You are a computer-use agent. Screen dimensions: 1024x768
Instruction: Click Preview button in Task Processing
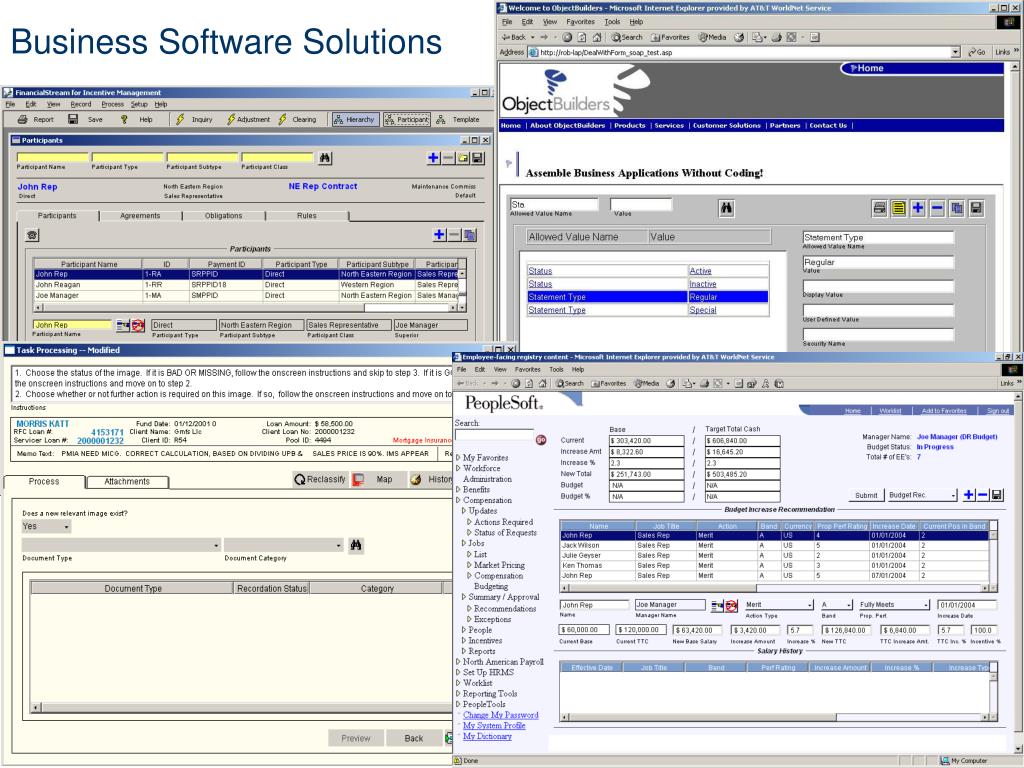tap(355, 738)
